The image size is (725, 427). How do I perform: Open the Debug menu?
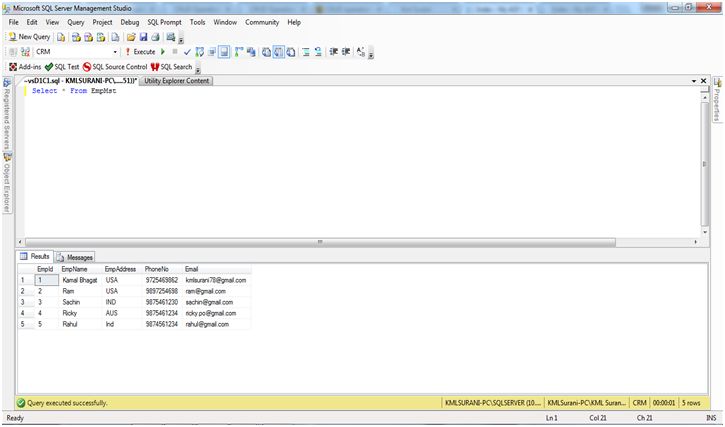click(129, 22)
